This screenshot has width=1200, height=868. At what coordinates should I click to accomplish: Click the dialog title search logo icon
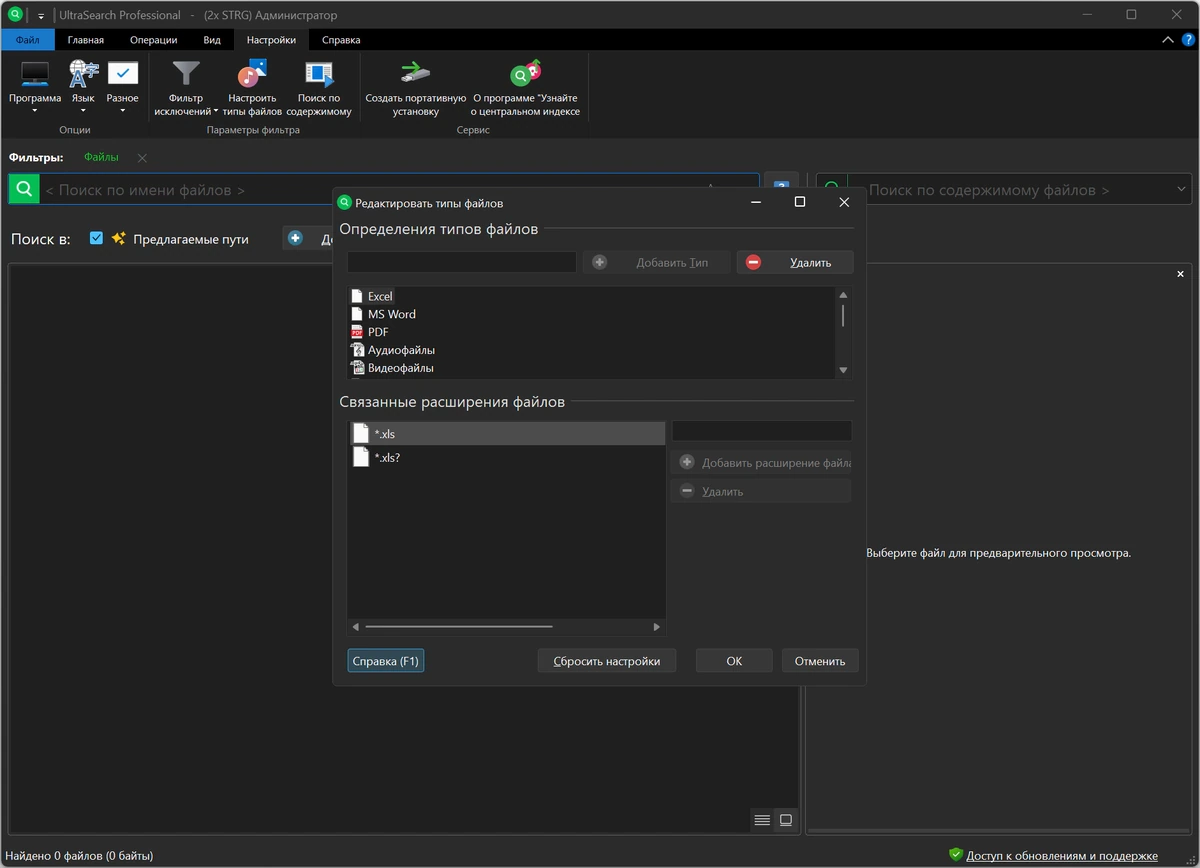coord(345,202)
